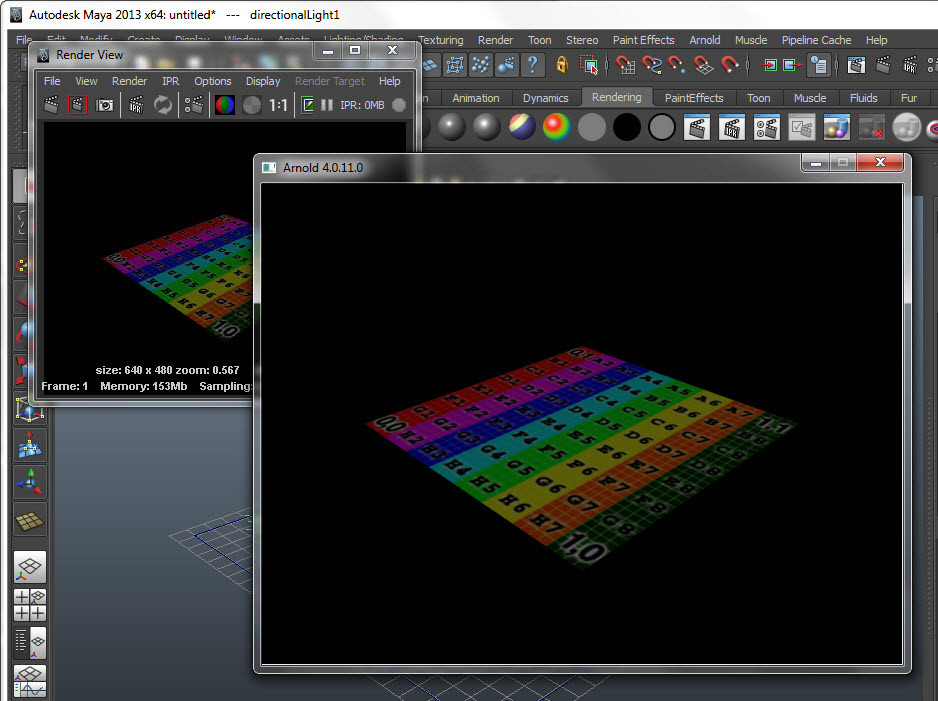Open the IPR menu in Render View
938x701 pixels.
coord(170,81)
